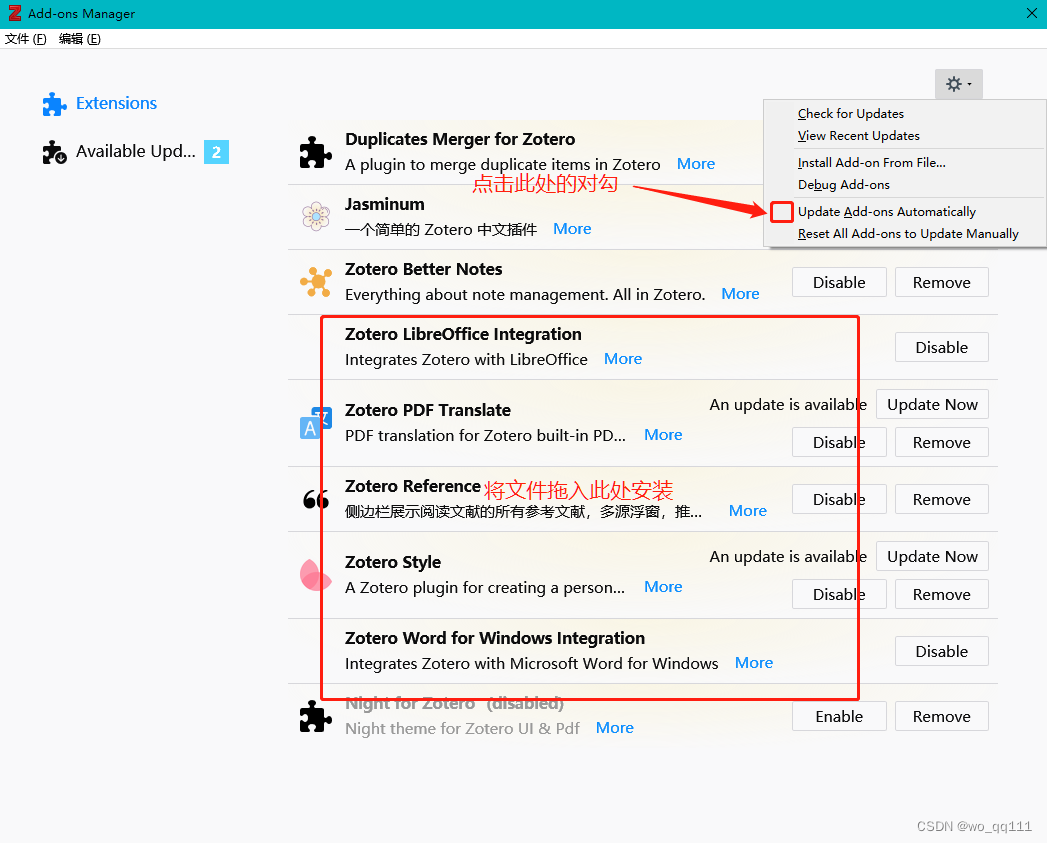
Task: Click the Extensions puzzle icon
Action: tap(54, 104)
